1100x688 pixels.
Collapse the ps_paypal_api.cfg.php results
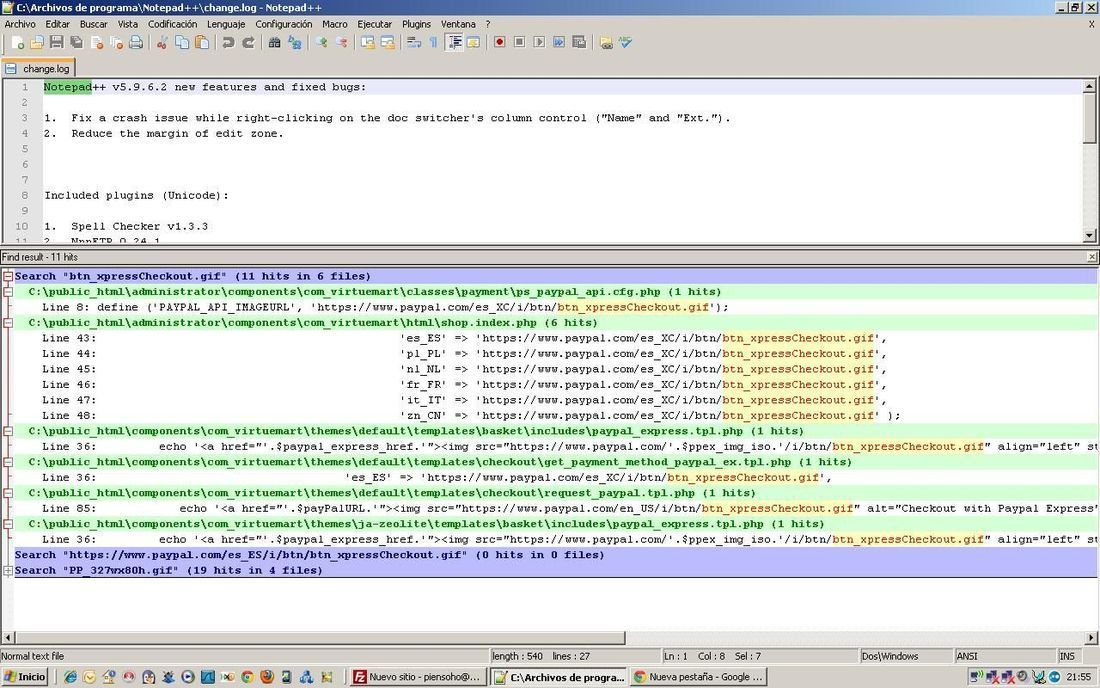[x=8, y=292]
